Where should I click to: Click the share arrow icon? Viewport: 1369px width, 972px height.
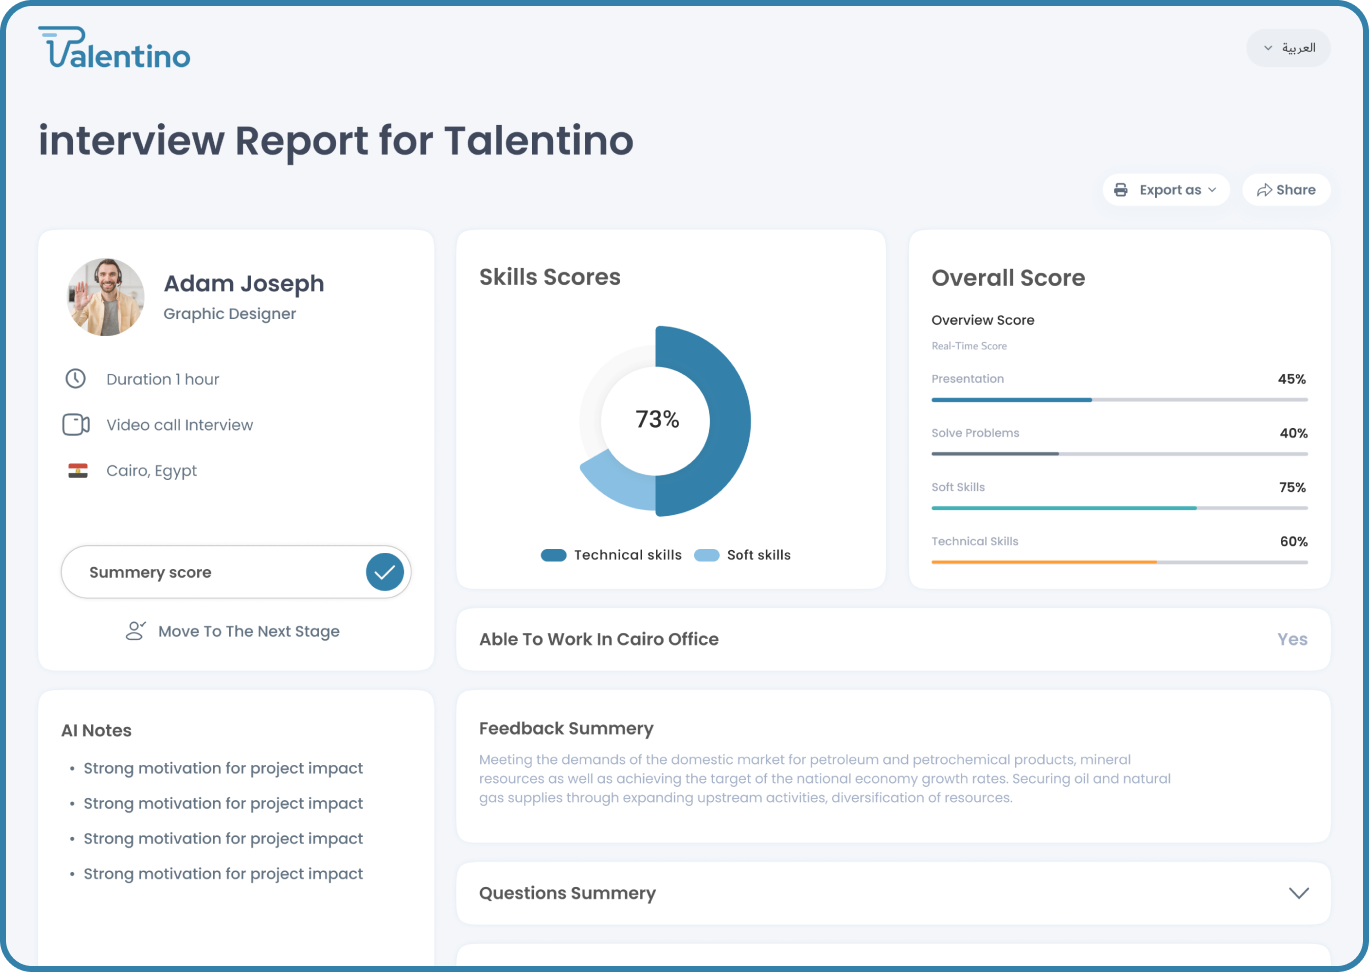pos(1264,190)
